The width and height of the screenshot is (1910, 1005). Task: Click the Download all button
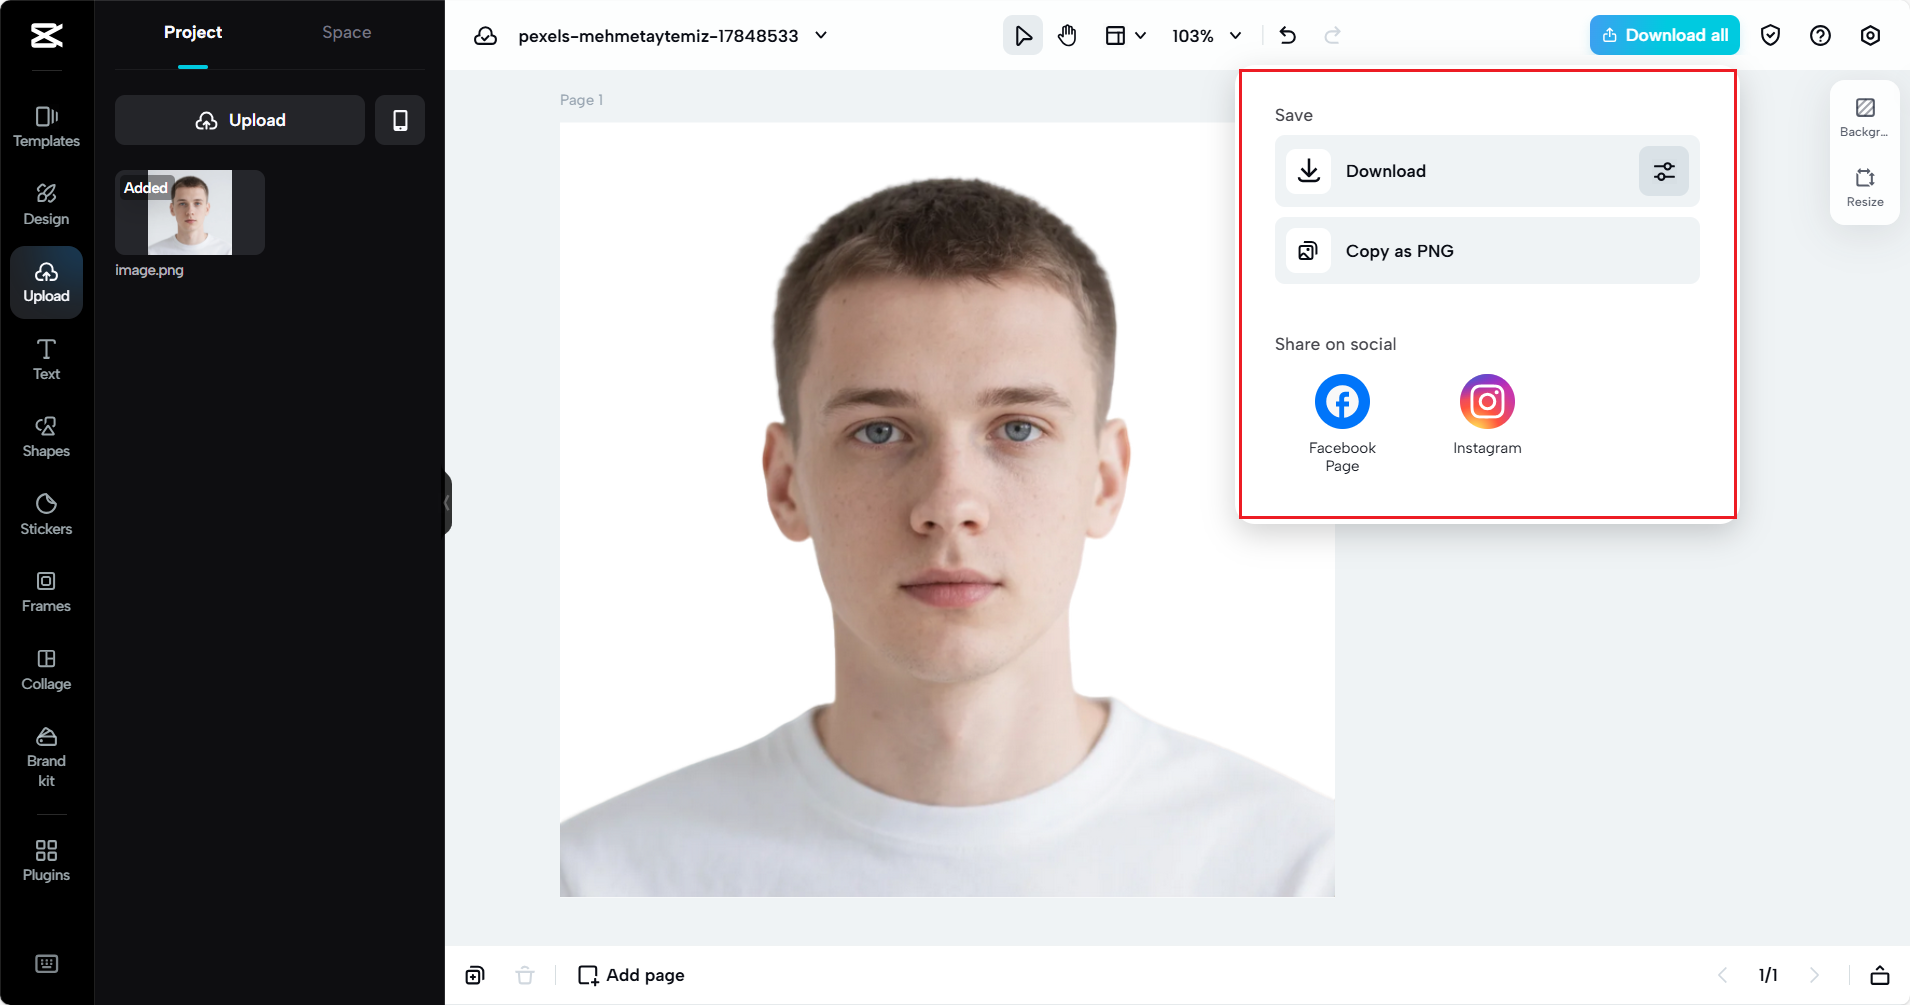coord(1664,35)
